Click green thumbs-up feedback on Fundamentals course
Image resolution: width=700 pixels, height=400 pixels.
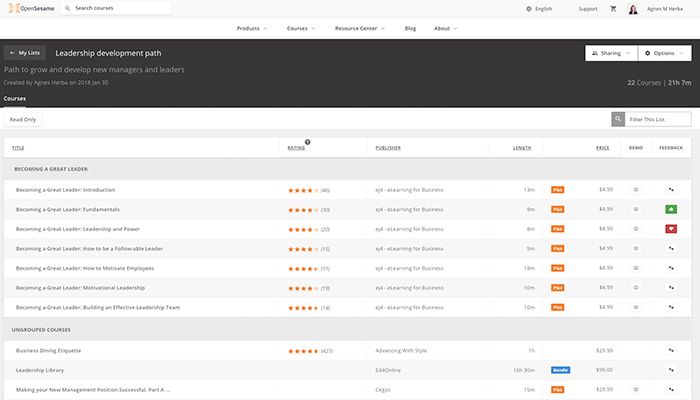(671, 209)
